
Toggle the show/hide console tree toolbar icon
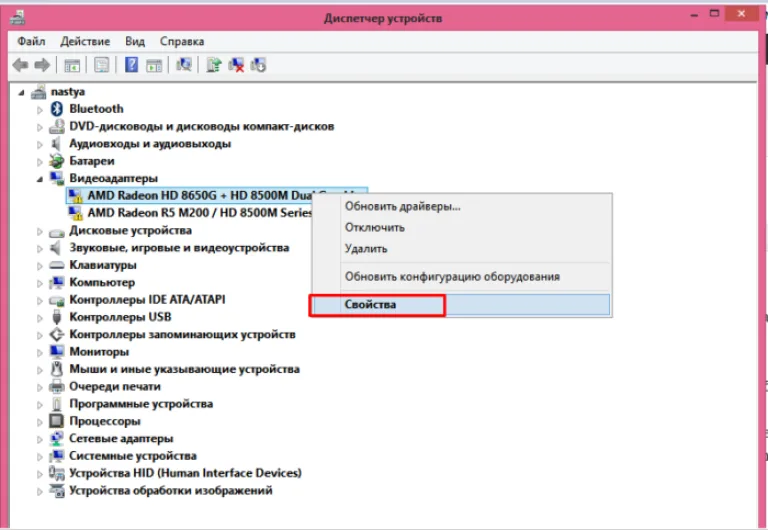72,65
